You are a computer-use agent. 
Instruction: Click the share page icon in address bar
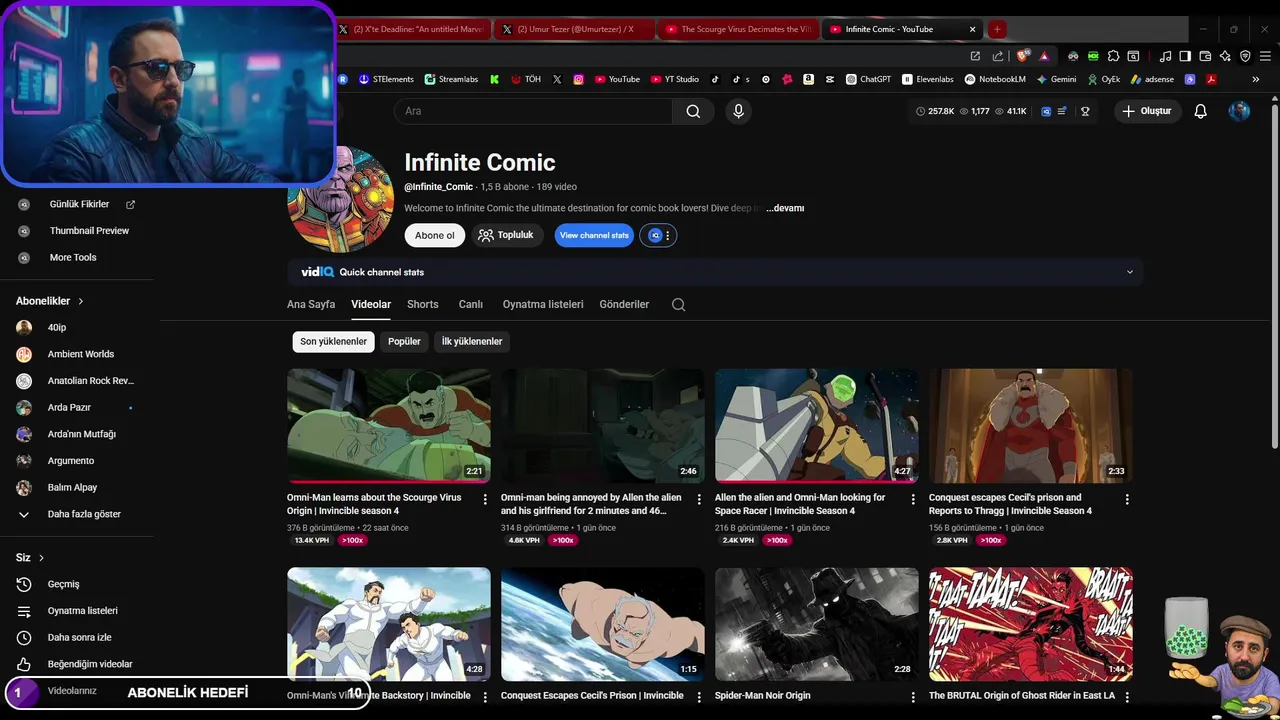[x=998, y=56]
